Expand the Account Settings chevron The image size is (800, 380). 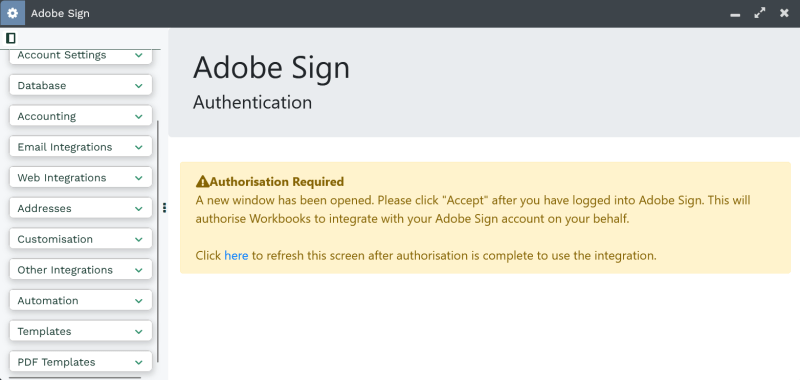pos(139,55)
